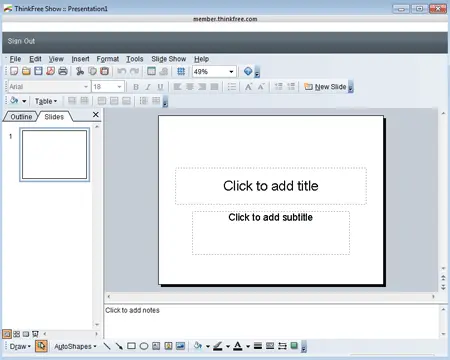450x360 pixels.
Task: Click the Print icon in toolbar
Action: pyautogui.click(x=63, y=71)
